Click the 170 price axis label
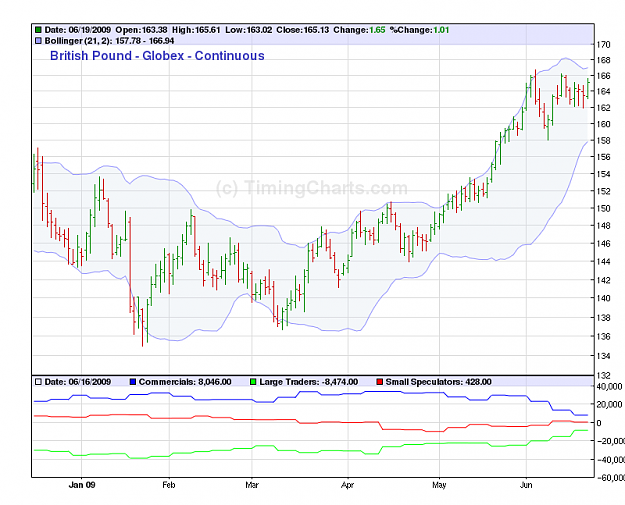This screenshot has height=505, width=625. coord(603,44)
